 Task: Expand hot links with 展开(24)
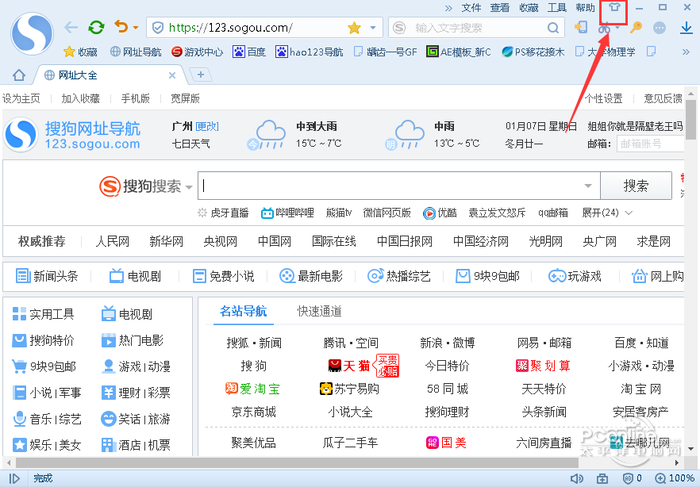607,213
